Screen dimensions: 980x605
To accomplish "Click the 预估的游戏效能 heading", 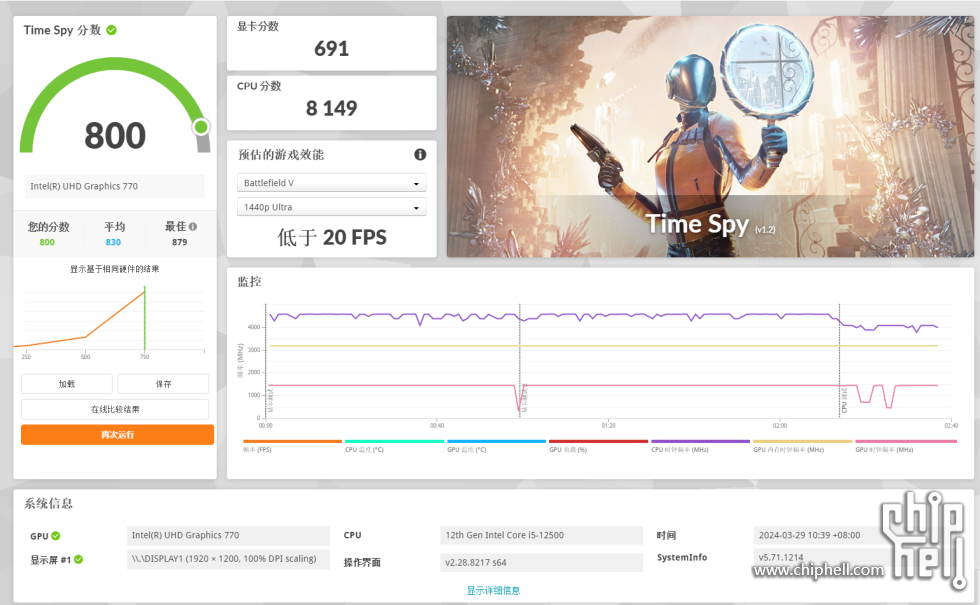I will pos(281,154).
